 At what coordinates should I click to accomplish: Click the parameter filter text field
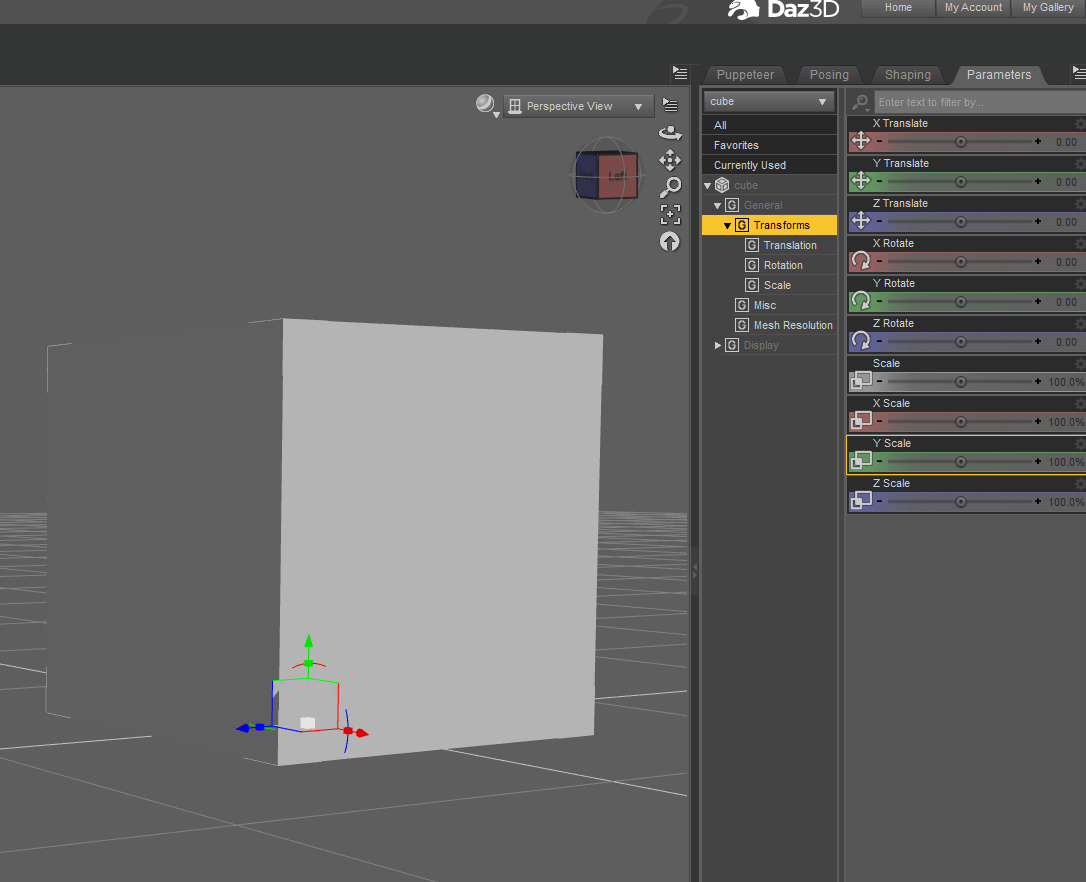[x=979, y=102]
